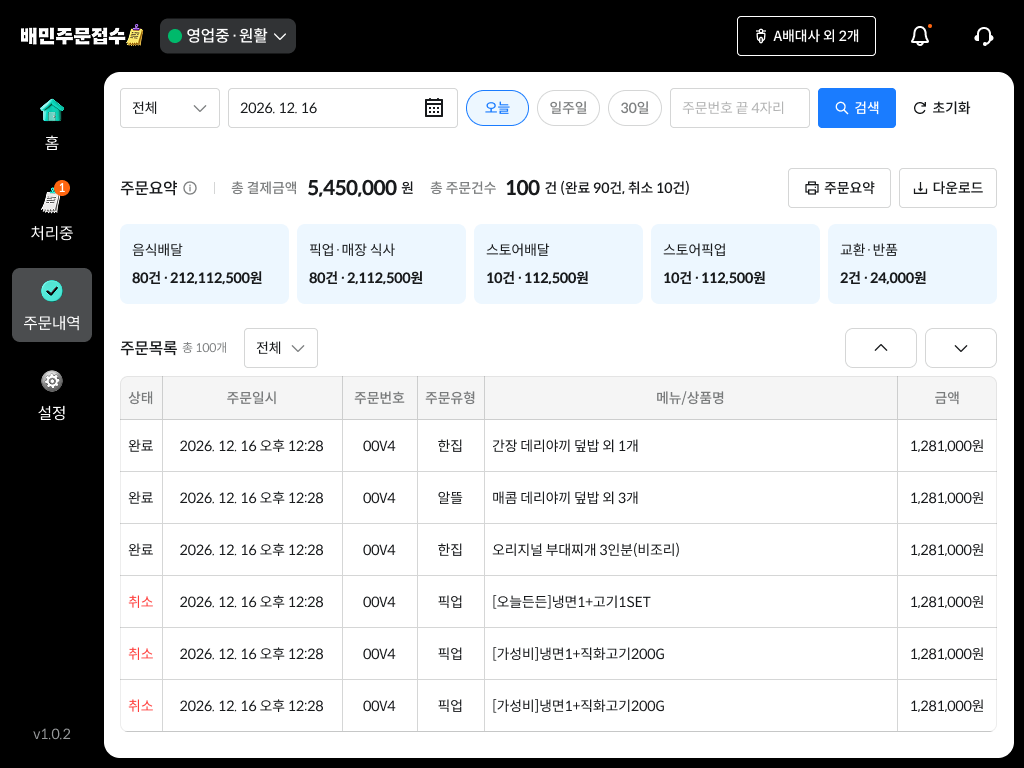Select the 픽업·매장 식사 summary card
Image resolution: width=1024 pixels, height=768 pixels.
(381, 264)
